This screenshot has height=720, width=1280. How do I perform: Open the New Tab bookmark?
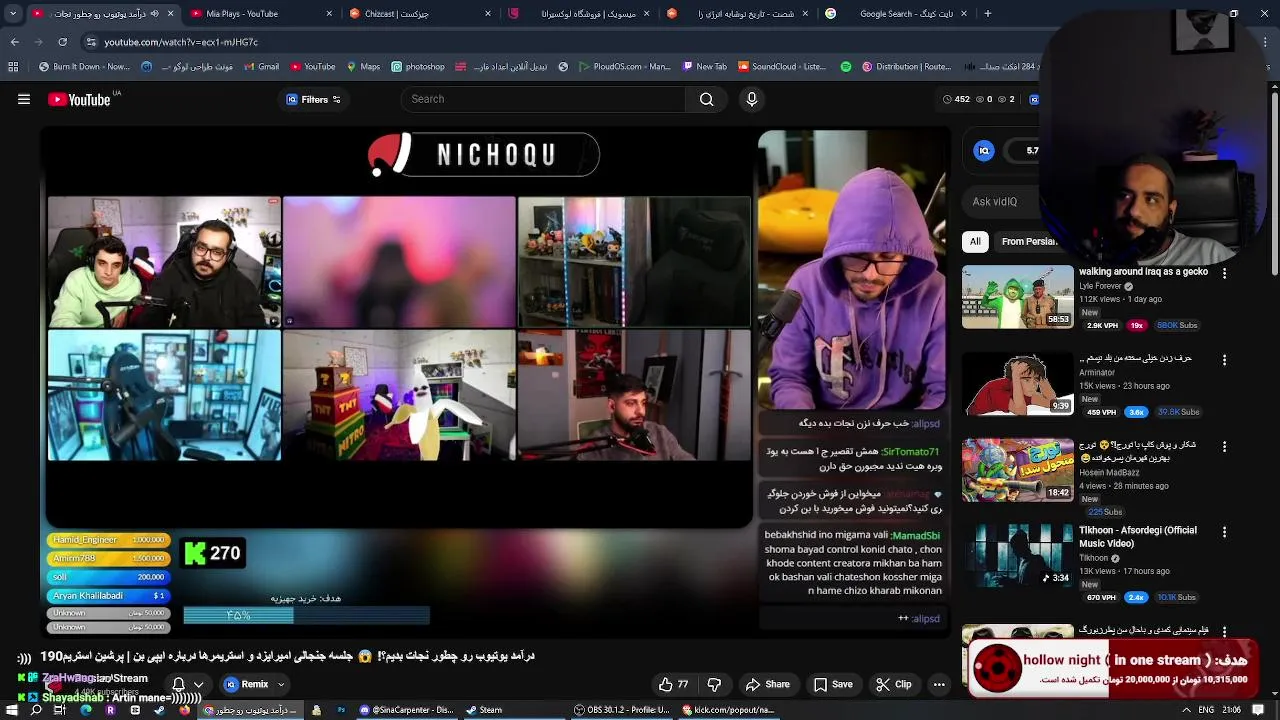pos(704,67)
